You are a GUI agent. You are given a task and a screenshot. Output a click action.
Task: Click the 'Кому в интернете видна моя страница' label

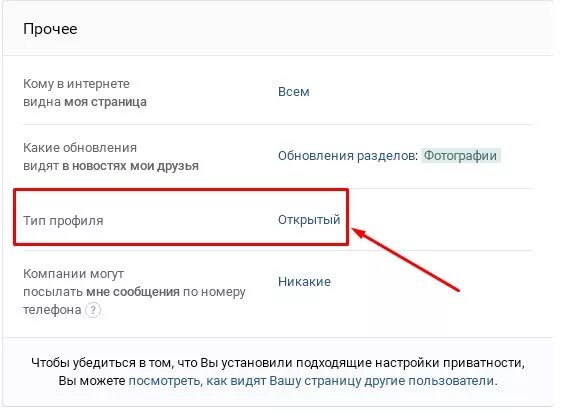[85, 93]
